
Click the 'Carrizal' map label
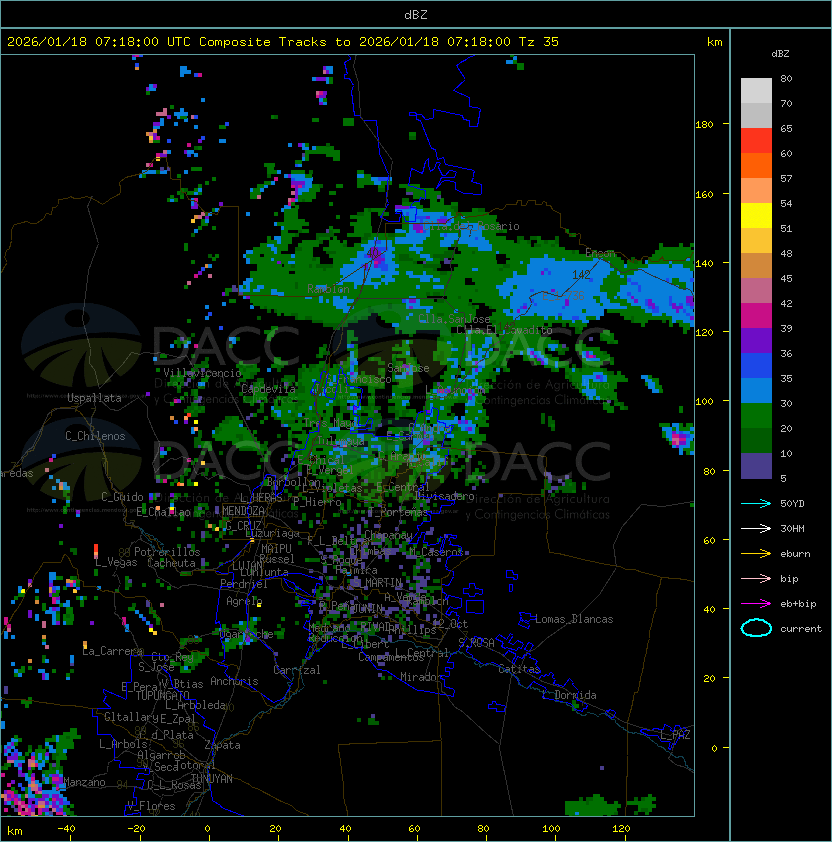coord(297,670)
